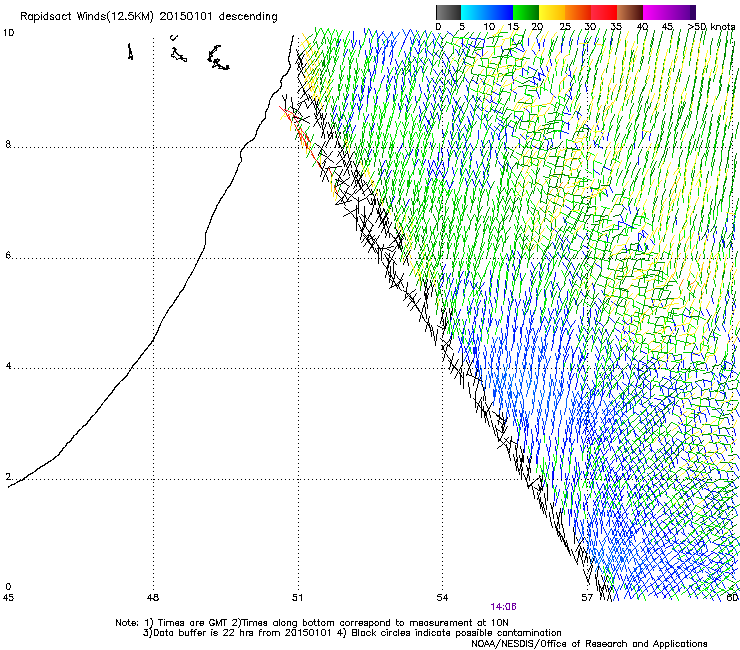The height and width of the screenshot is (650, 740).
Task: Click the red wind barbs near coast
Action: [x=302, y=139]
